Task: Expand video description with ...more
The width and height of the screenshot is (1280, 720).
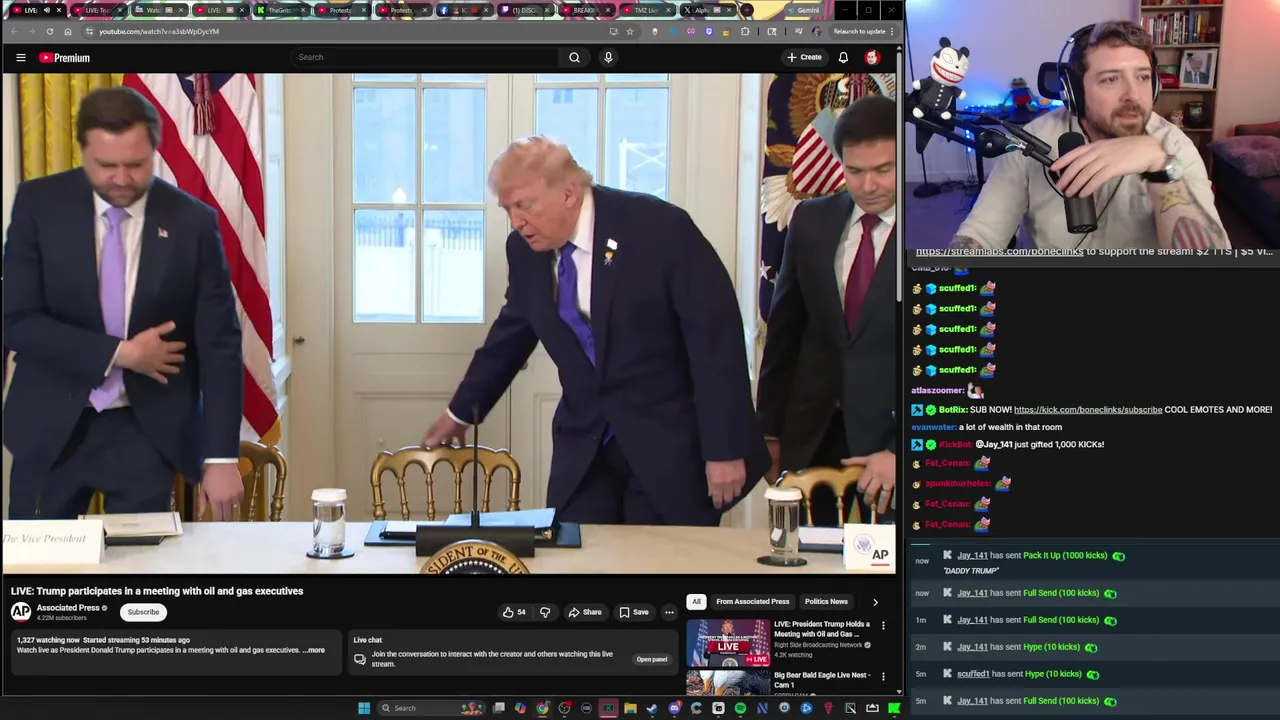Action: tap(314, 650)
